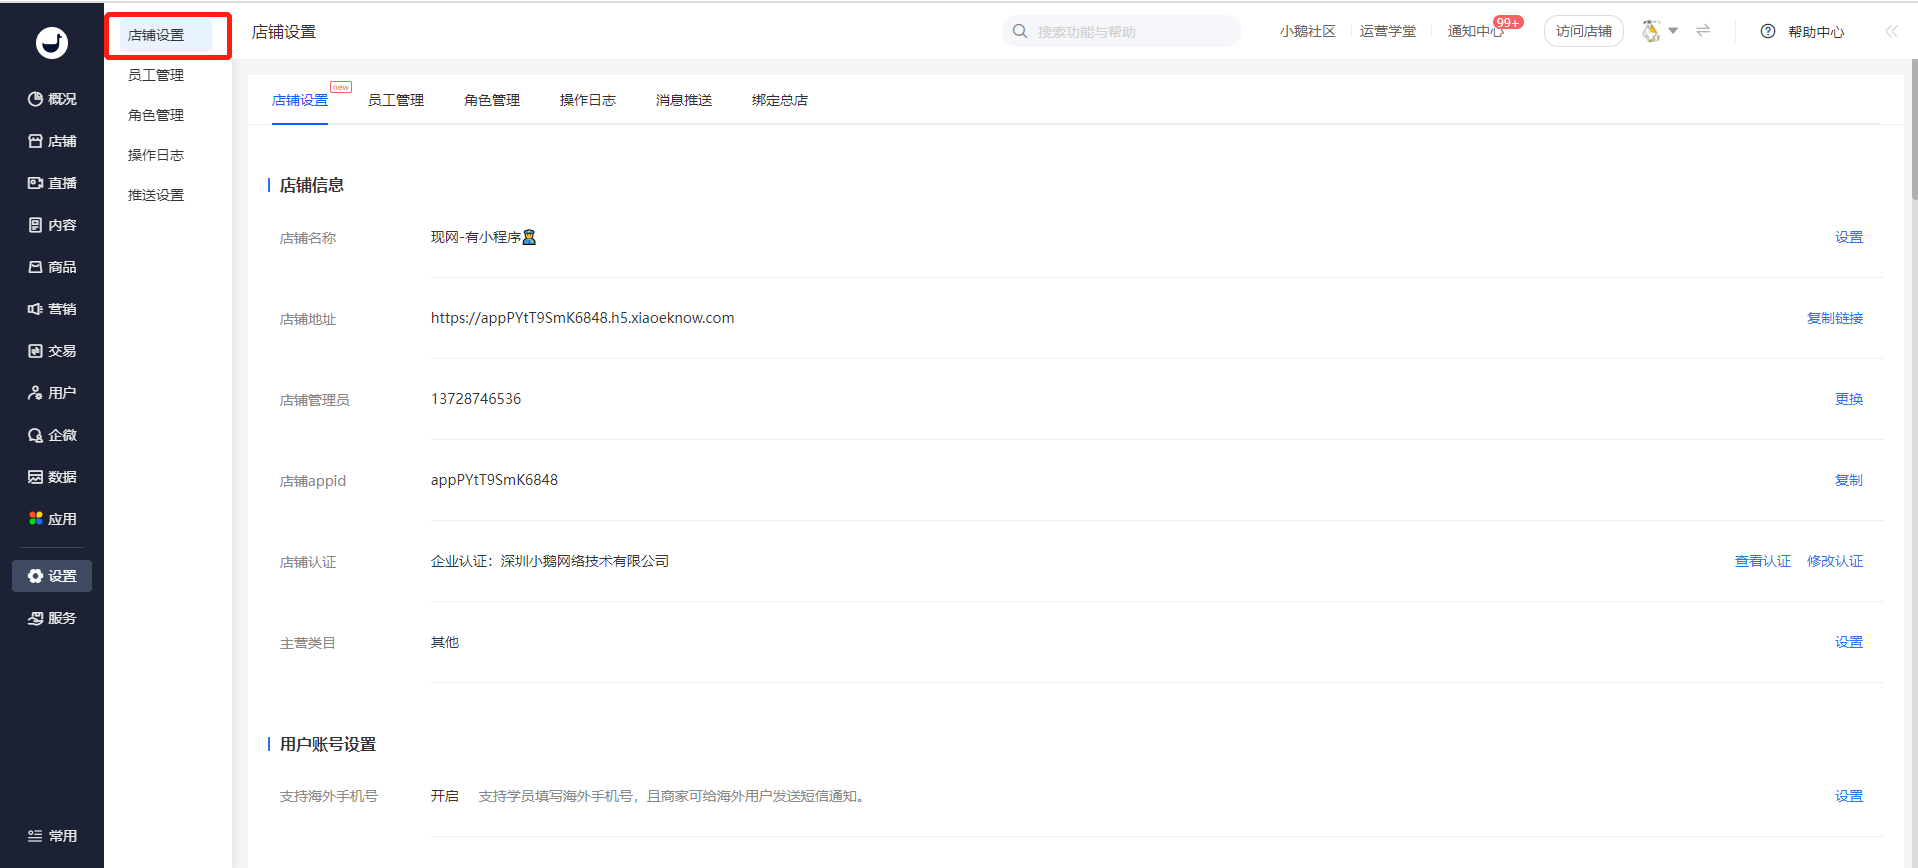The height and width of the screenshot is (868, 1918).
Task: Switch to the 绑定总店 tab
Action: coord(780,100)
